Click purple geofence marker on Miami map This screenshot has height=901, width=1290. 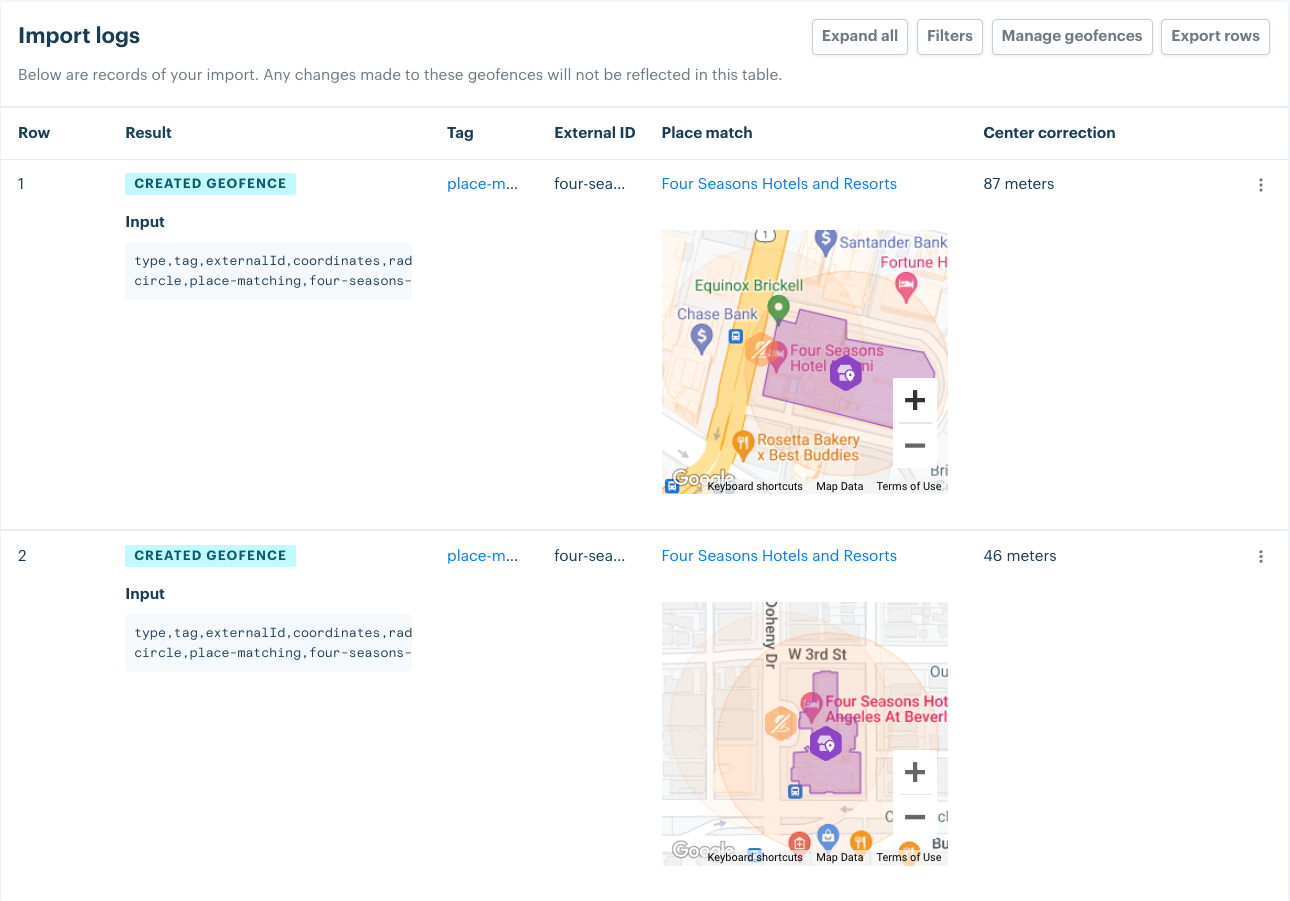coord(846,373)
